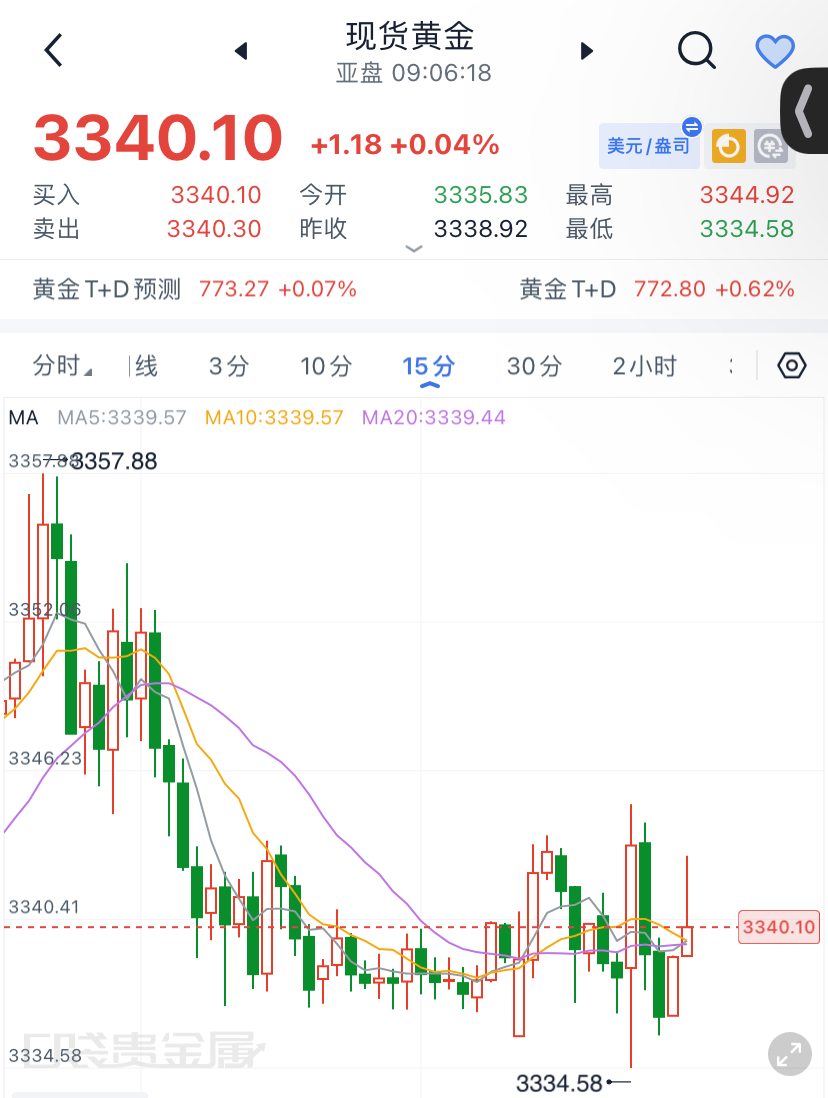Tap the MA5:3339.57 value
This screenshot has height=1098, width=828.
[122, 418]
